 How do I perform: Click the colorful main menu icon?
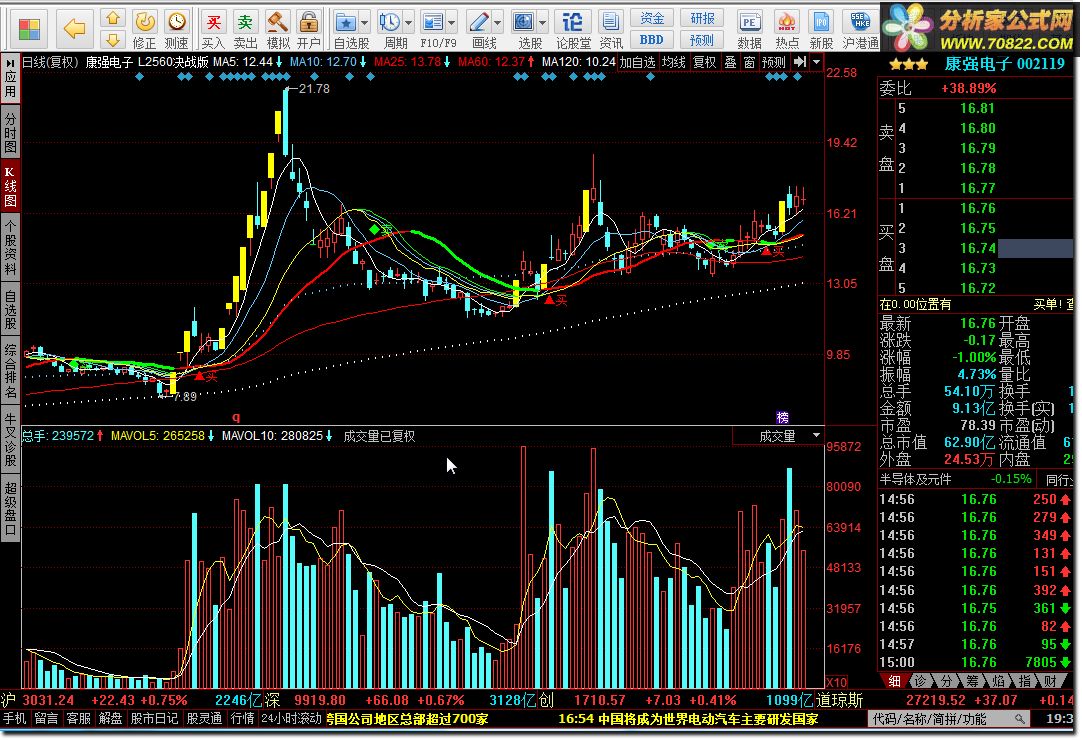28,28
